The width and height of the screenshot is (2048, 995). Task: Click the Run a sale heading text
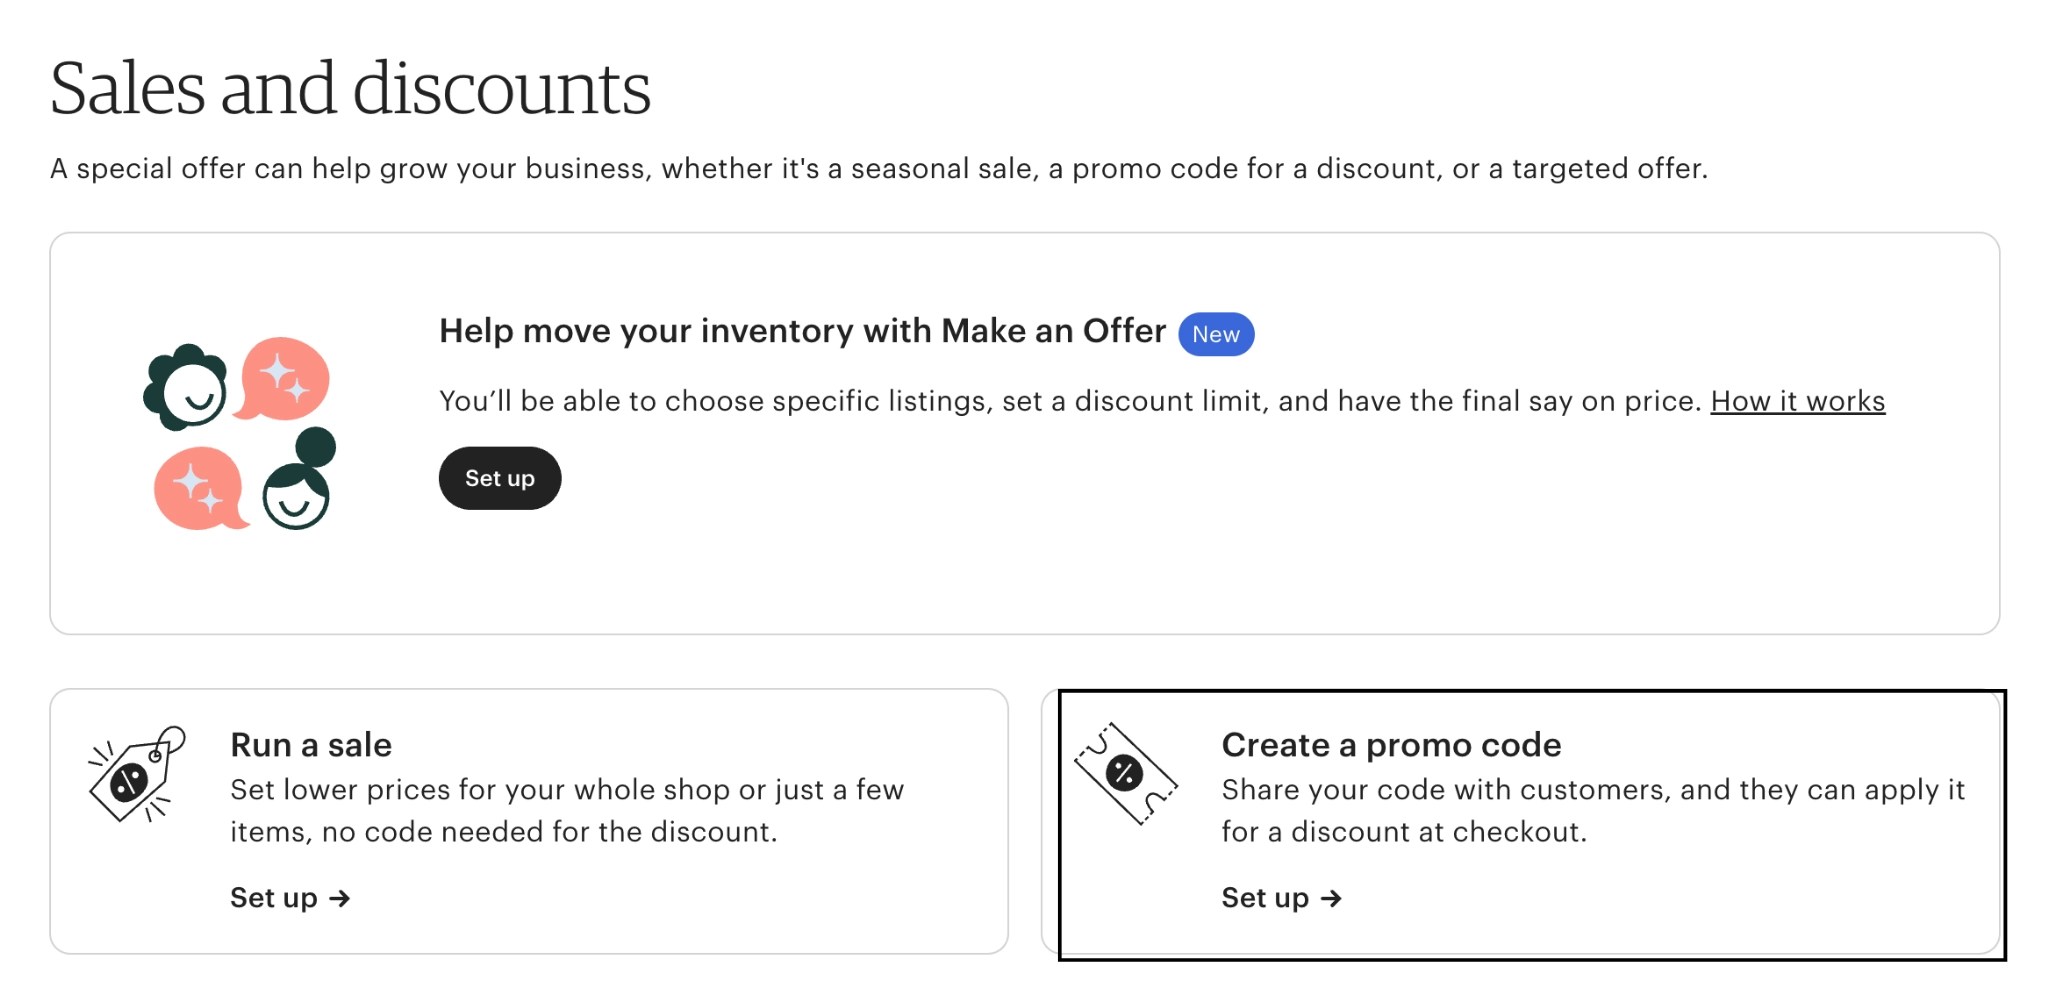311,744
